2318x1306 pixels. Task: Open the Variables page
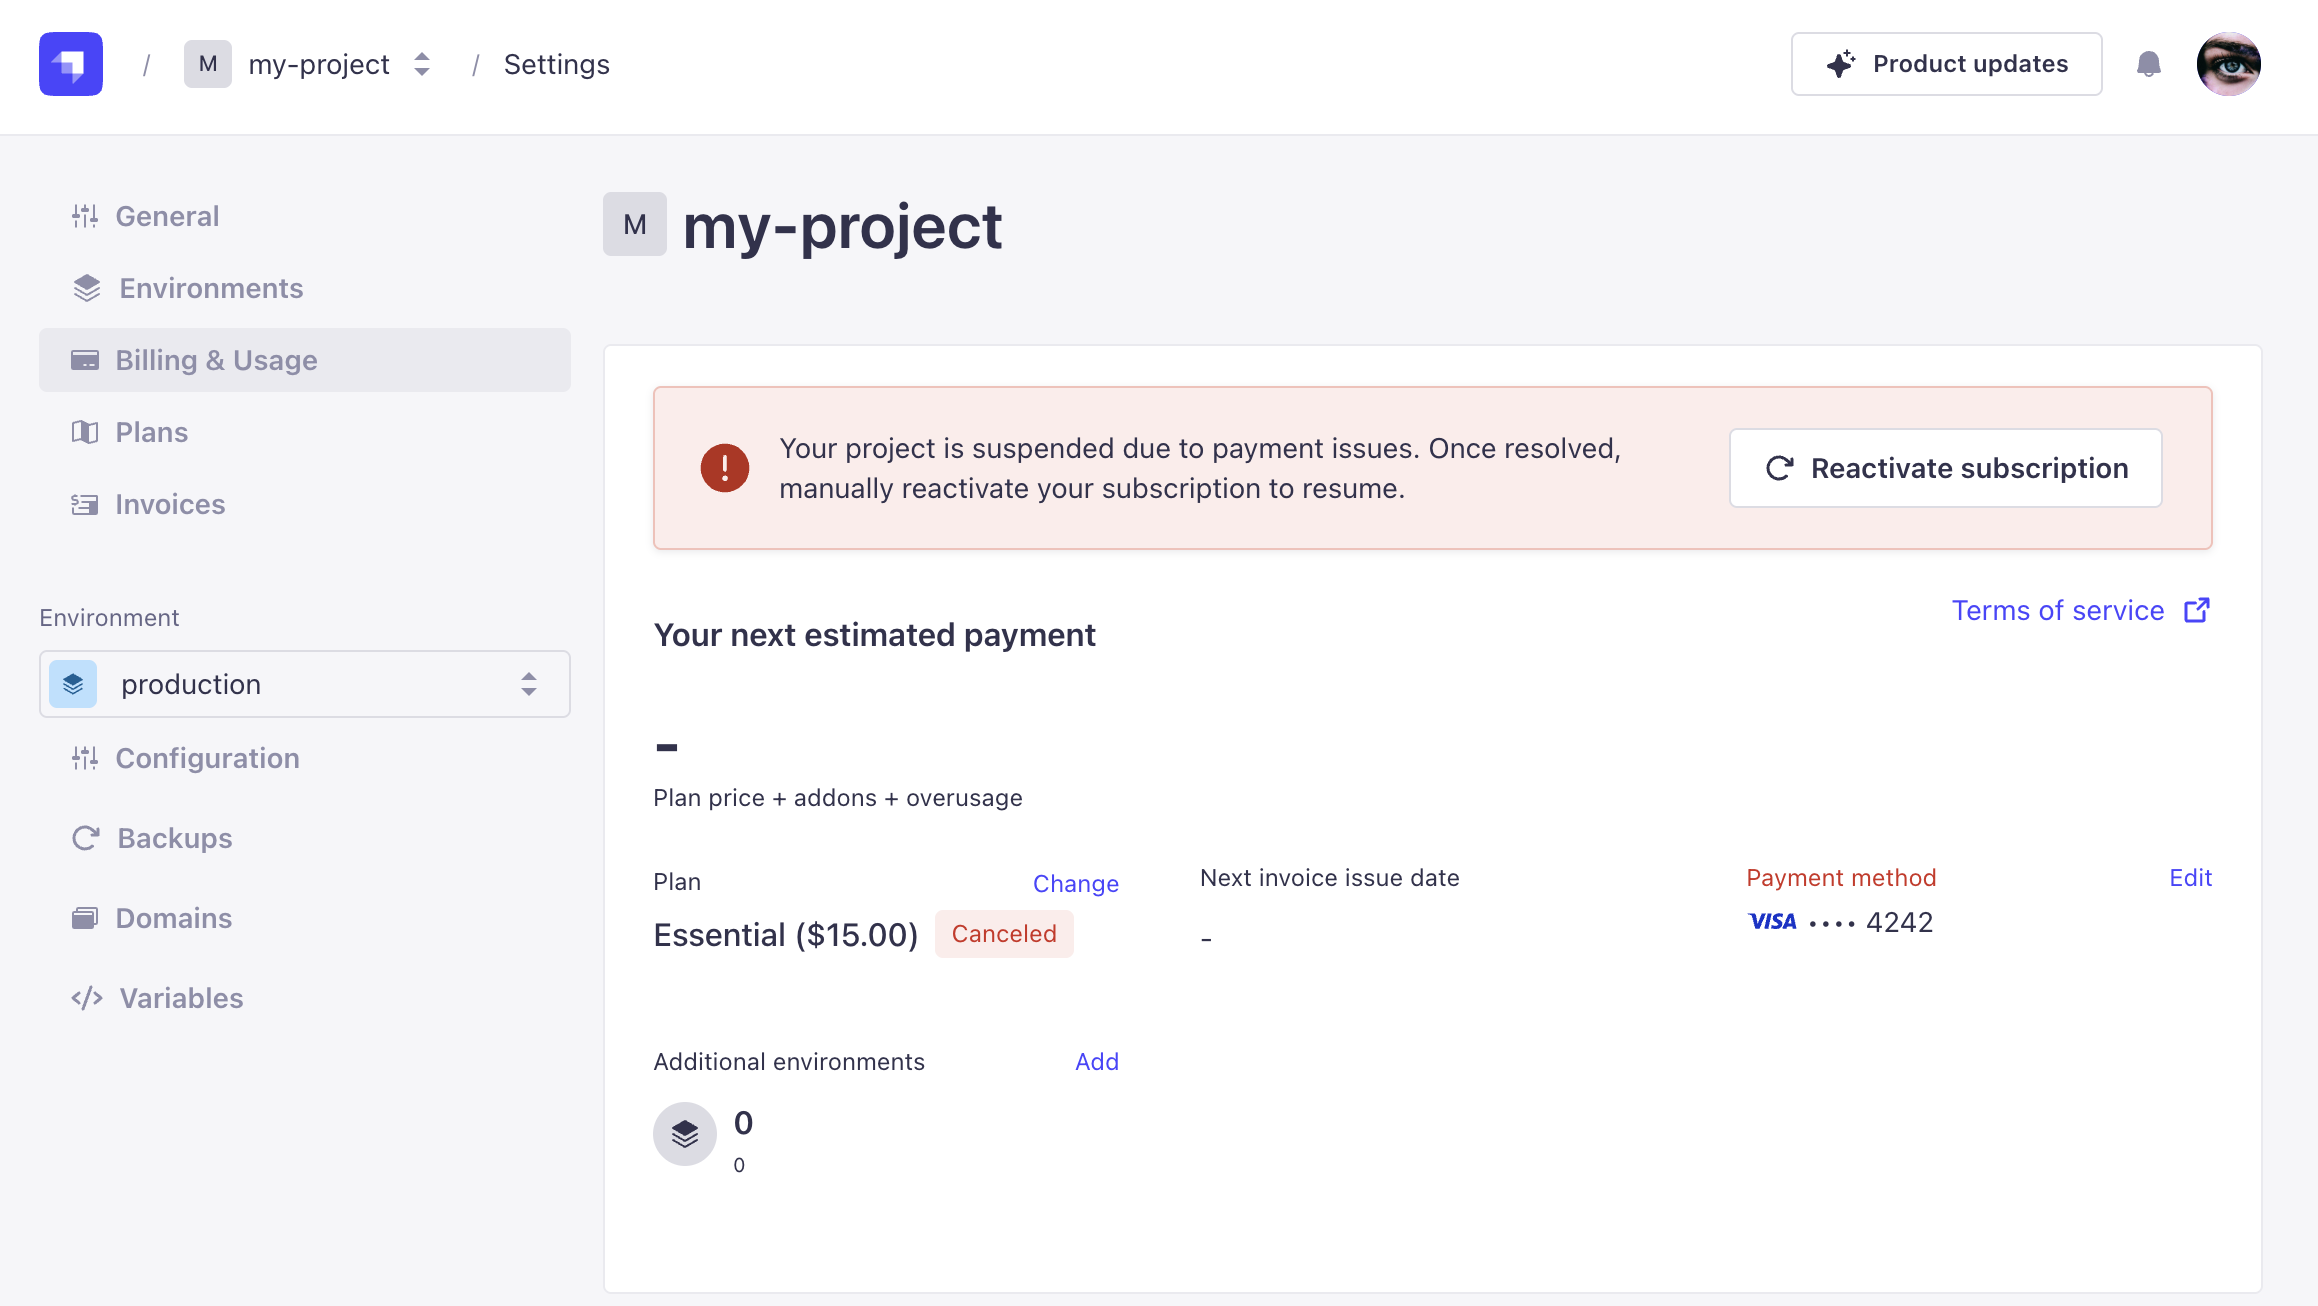(x=180, y=998)
